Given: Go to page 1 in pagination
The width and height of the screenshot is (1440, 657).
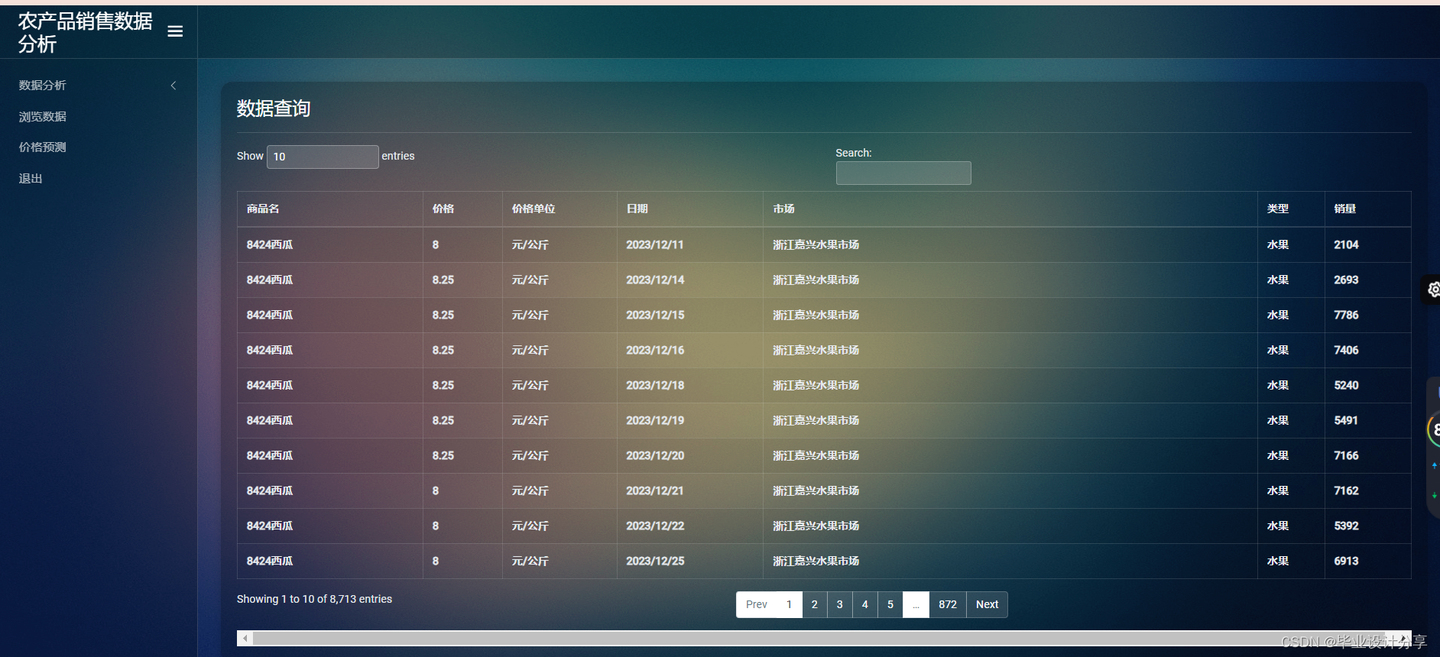Looking at the screenshot, I should tap(789, 604).
